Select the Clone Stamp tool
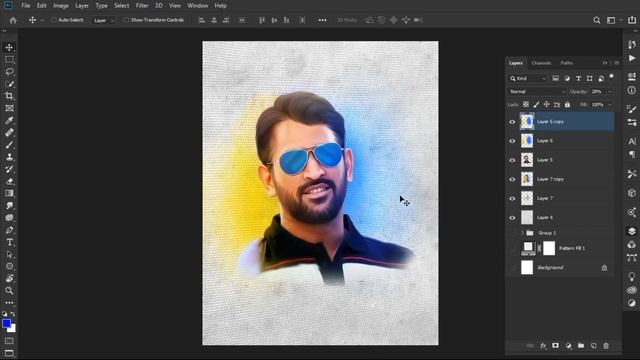 pos(9,157)
